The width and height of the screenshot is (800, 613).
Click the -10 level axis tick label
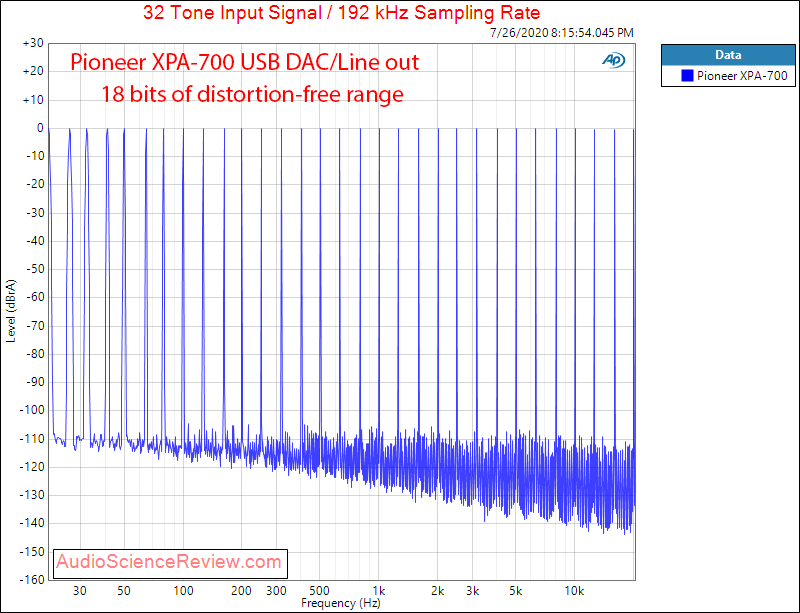[35, 156]
